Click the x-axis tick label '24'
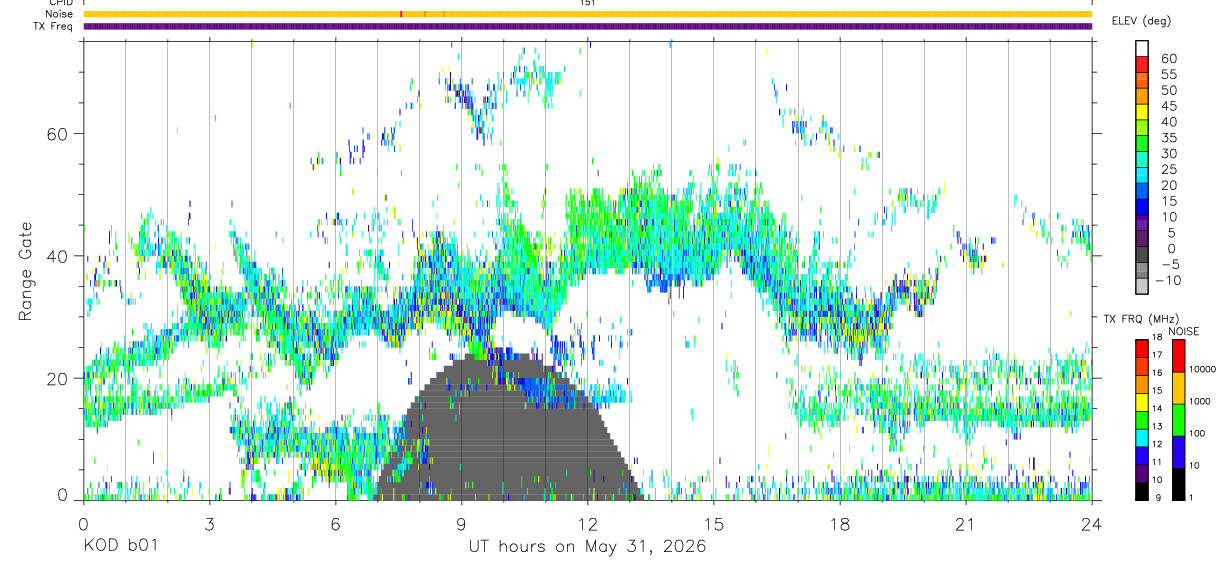This screenshot has width=1228, height=567. (x=1091, y=524)
